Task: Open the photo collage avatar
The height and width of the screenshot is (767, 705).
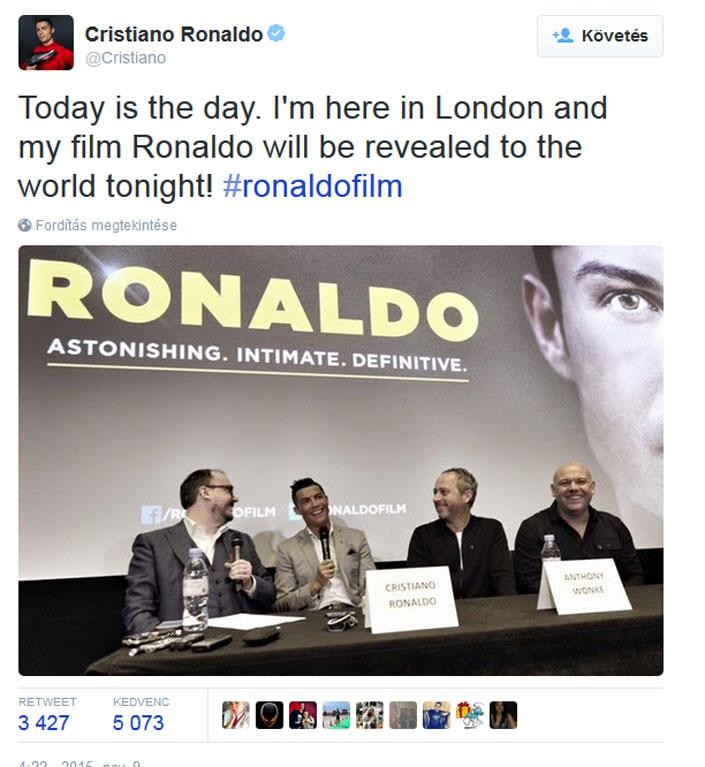Action: pos(369,715)
